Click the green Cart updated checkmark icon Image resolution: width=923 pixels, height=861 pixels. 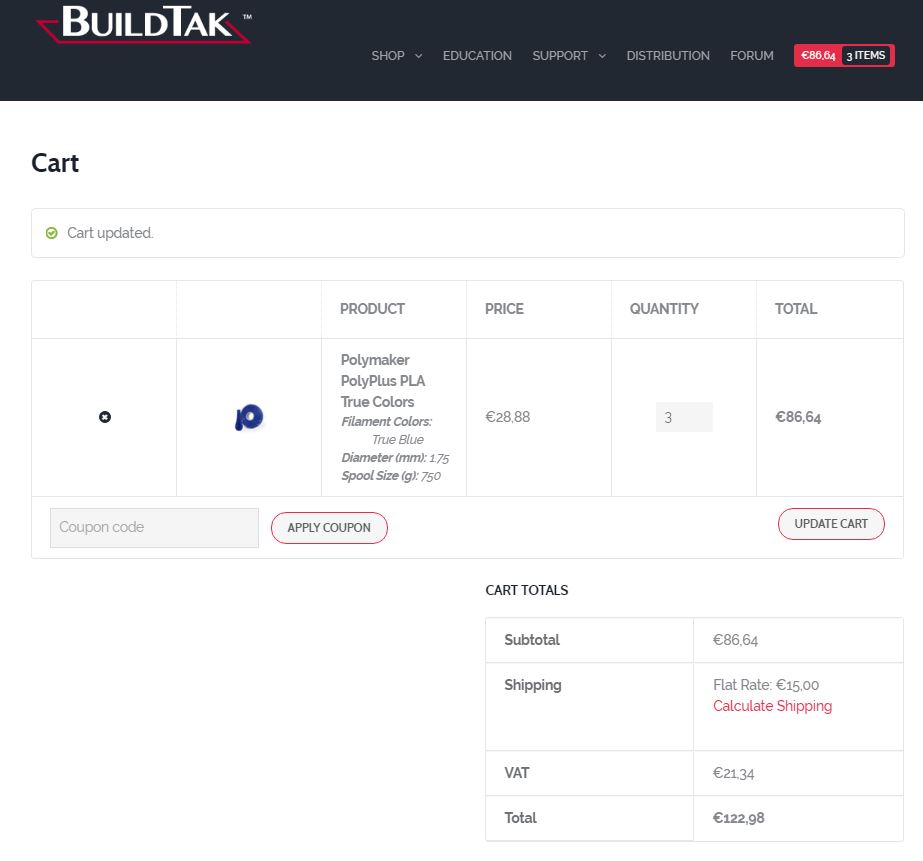tap(52, 233)
